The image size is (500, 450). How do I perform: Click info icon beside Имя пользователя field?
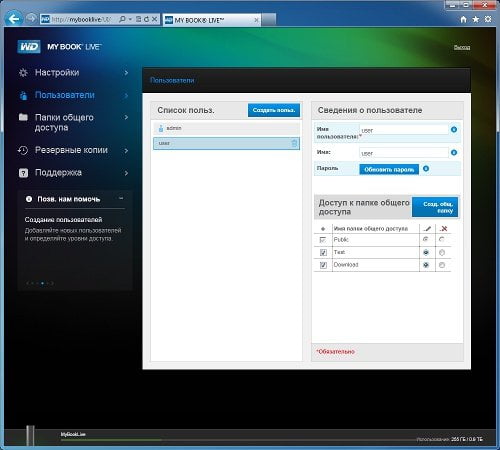(x=454, y=129)
